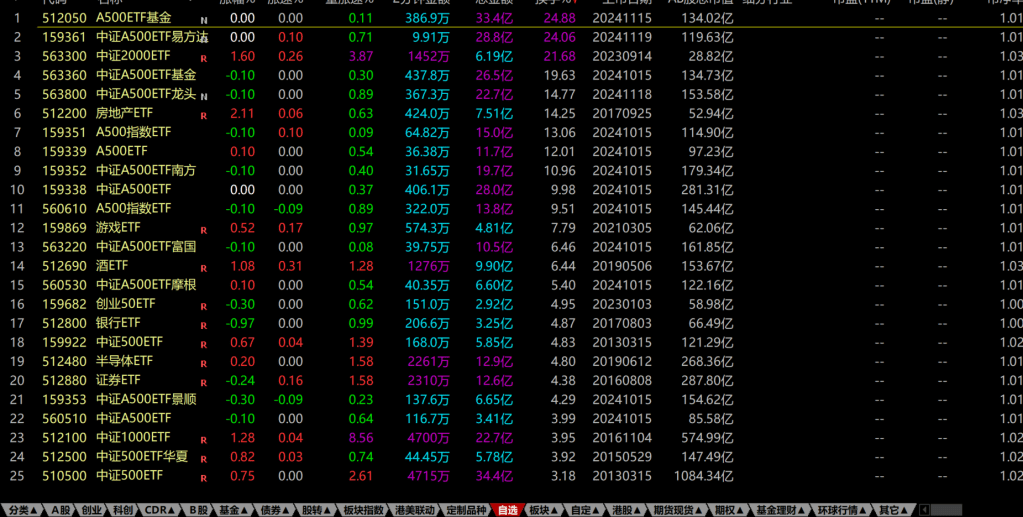Image resolution: width=1023 pixels, height=517 pixels.
Task: Click the small scroll icon after the 其它 tab
Action: [924, 510]
